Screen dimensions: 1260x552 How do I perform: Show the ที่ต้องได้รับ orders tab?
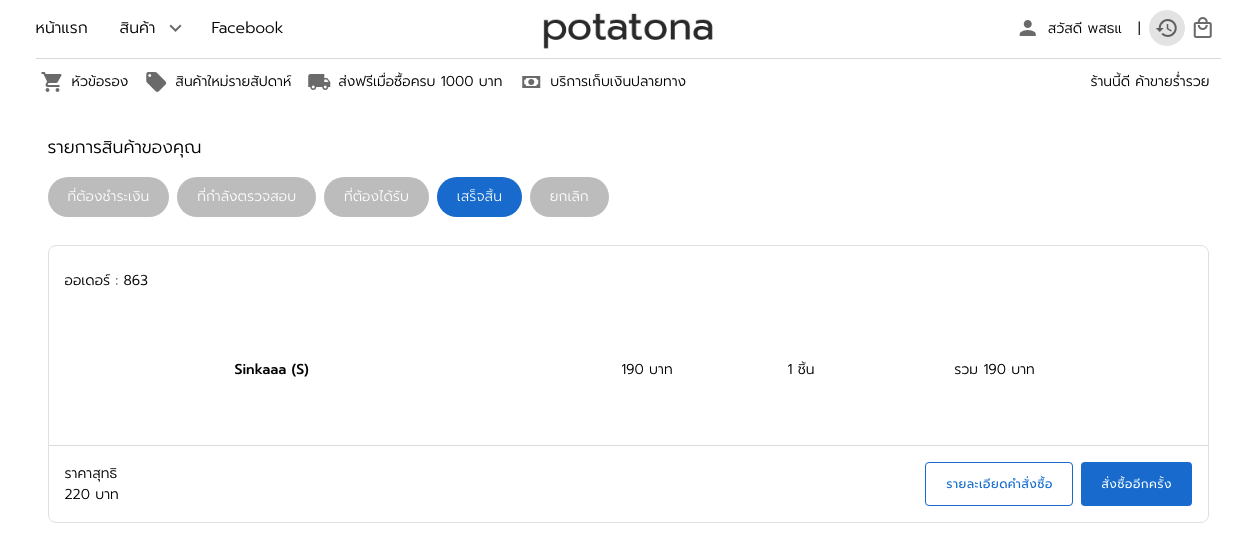coord(376,197)
